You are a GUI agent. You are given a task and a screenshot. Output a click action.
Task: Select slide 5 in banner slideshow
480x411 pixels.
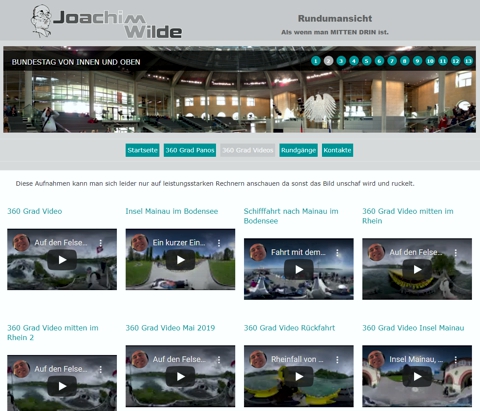coord(367,61)
